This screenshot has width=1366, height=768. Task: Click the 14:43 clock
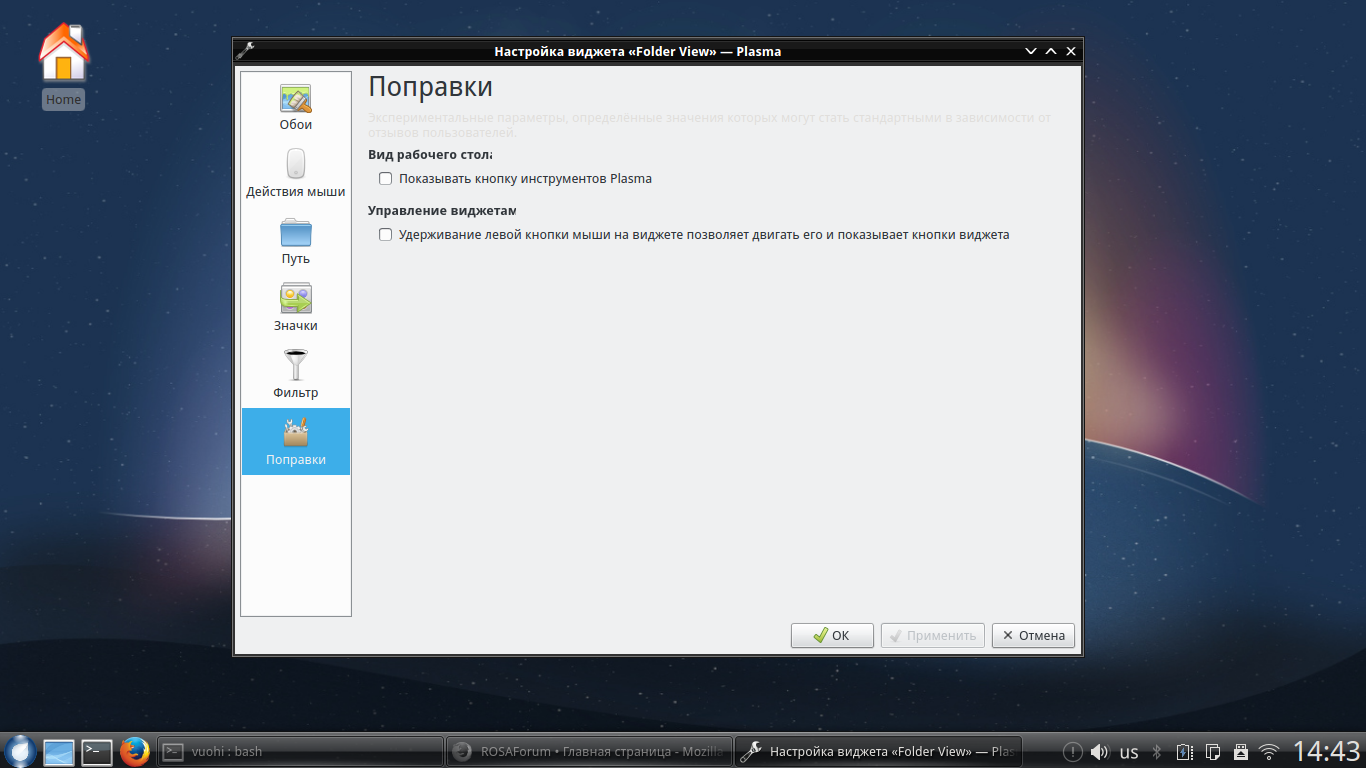pos(1327,751)
